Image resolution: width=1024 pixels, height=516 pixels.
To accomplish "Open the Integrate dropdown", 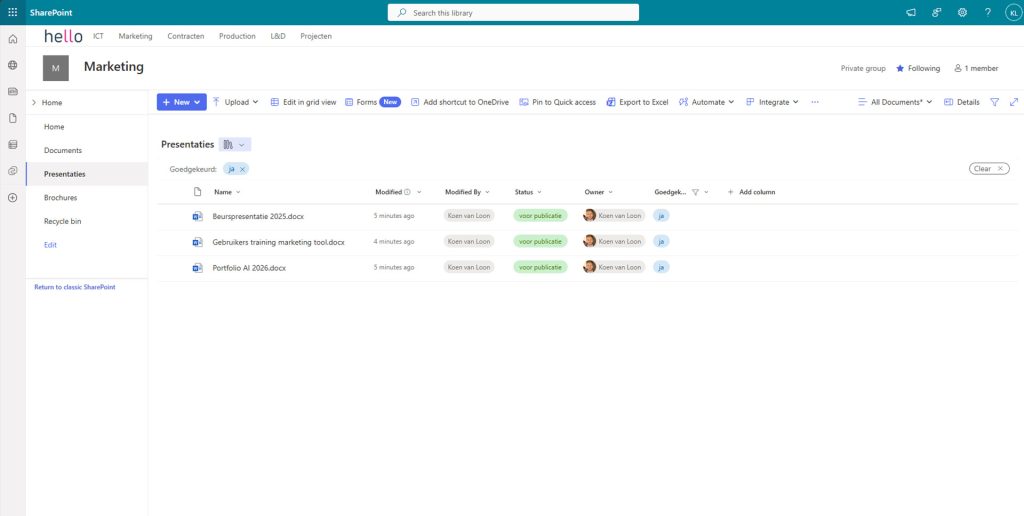I will click(773, 102).
